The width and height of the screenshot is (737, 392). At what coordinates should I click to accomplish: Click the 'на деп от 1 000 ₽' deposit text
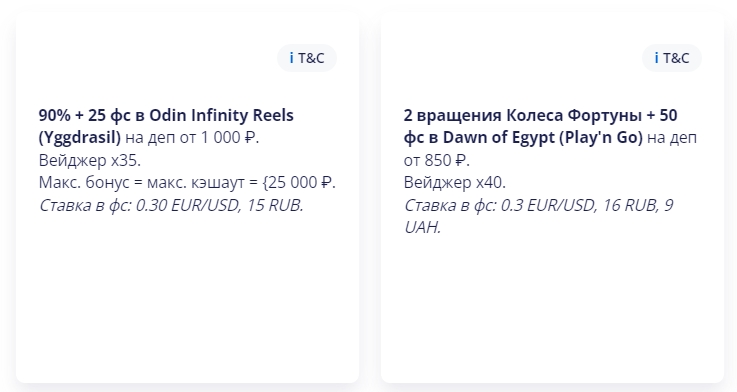coord(190,138)
